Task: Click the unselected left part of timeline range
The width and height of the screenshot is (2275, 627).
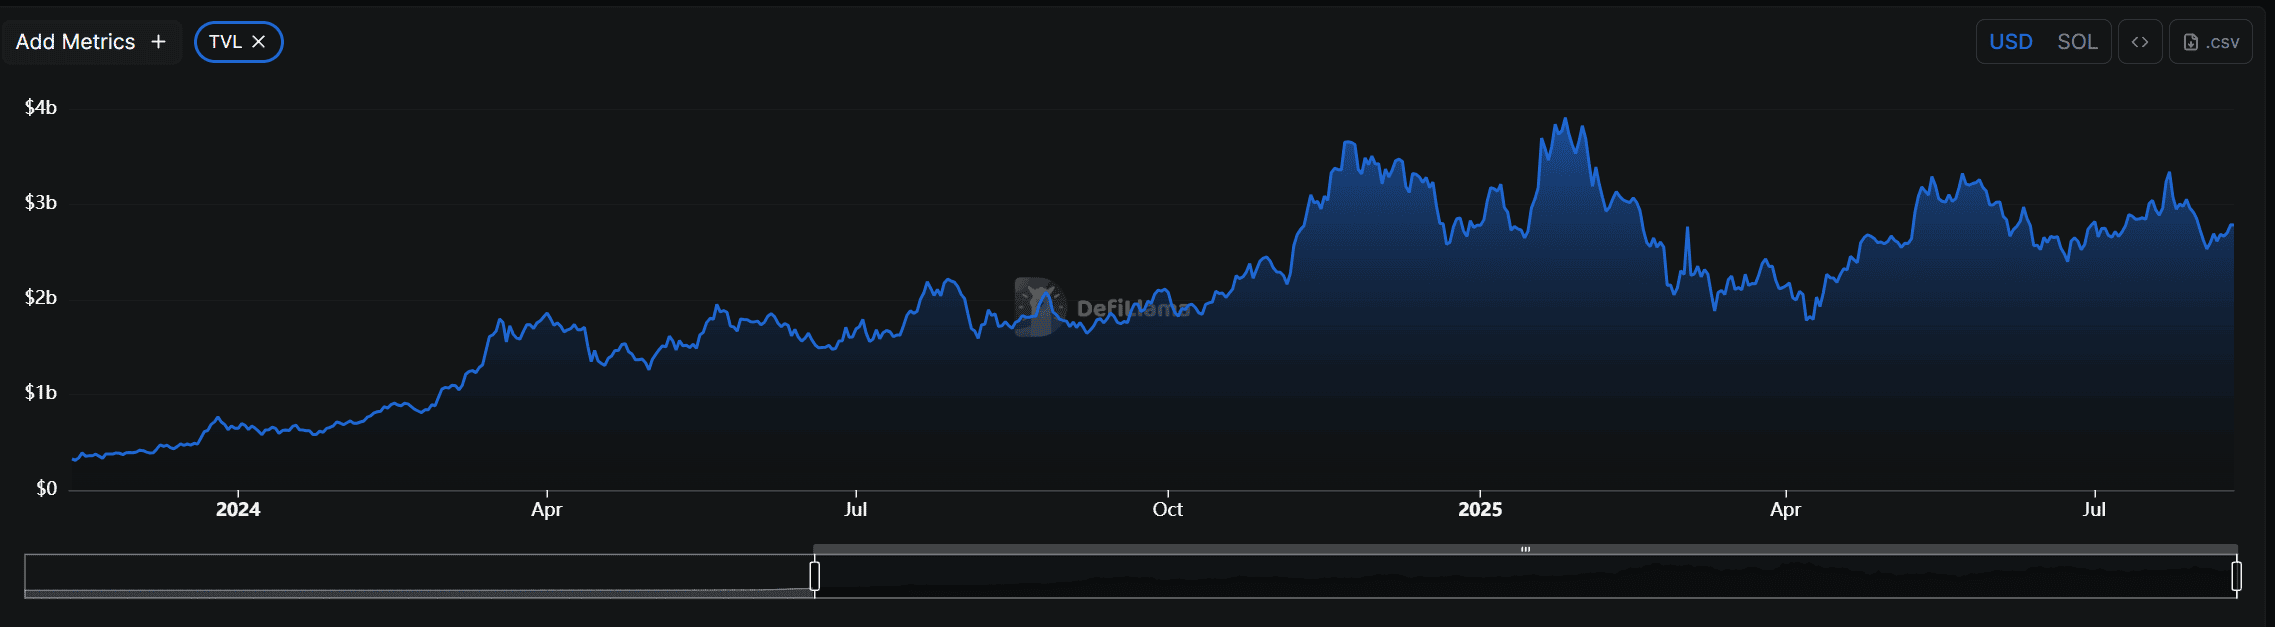Action: (418, 576)
